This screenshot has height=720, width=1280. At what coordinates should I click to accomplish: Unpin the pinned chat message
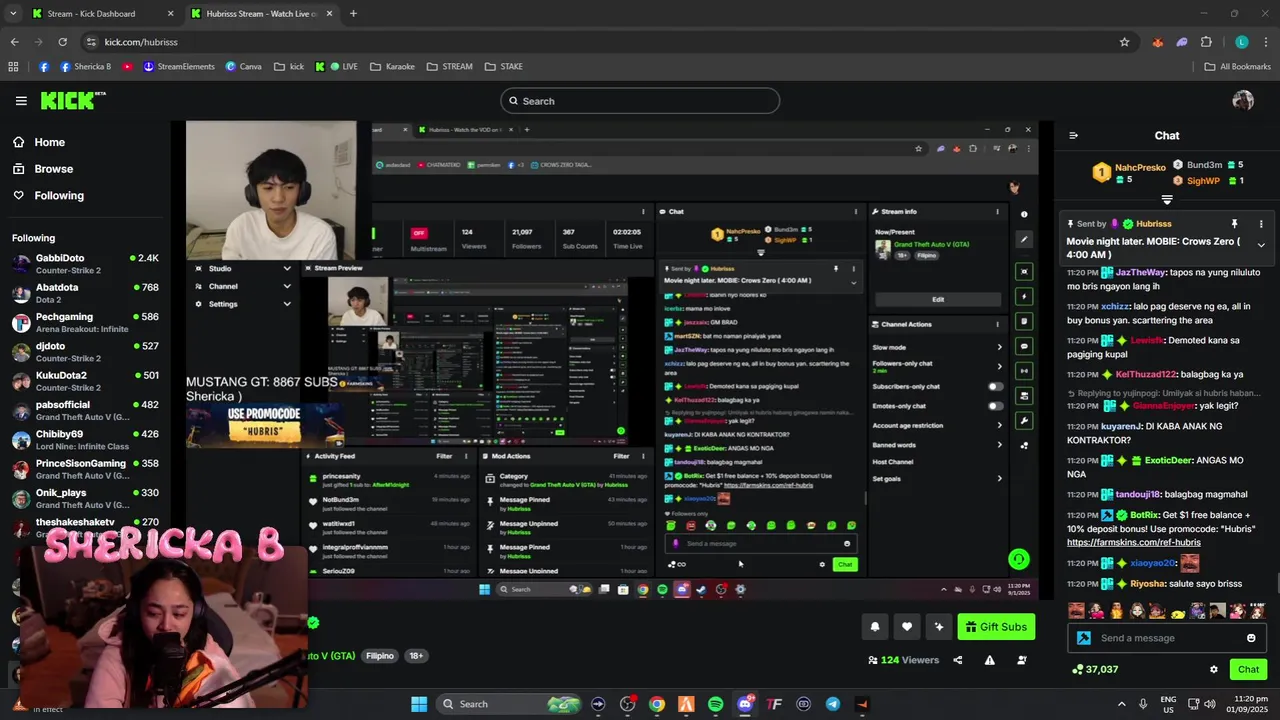click(1234, 224)
